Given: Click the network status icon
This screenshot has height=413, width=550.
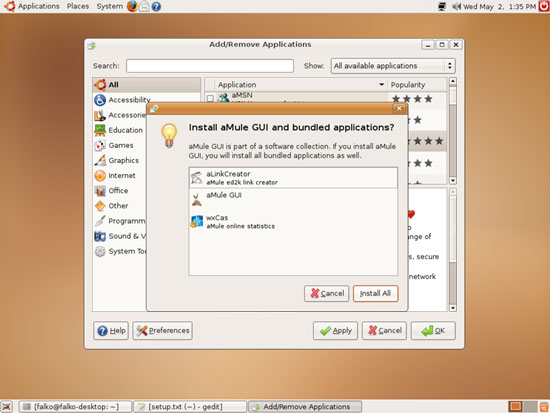Looking at the screenshot, I should tap(442, 6).
